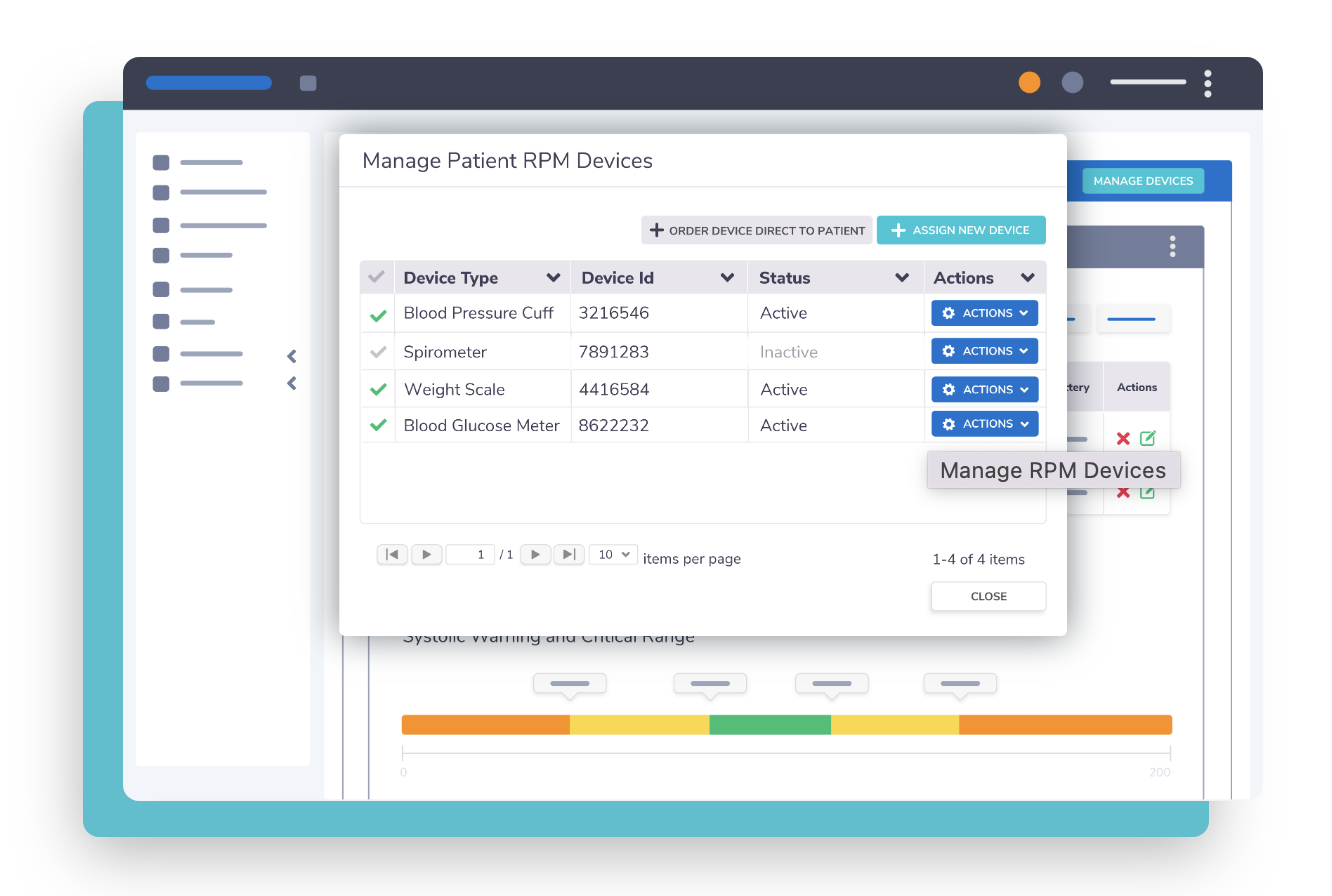Click green segment of systolic range bar
1332x896 pixels.
coord(770,725)
